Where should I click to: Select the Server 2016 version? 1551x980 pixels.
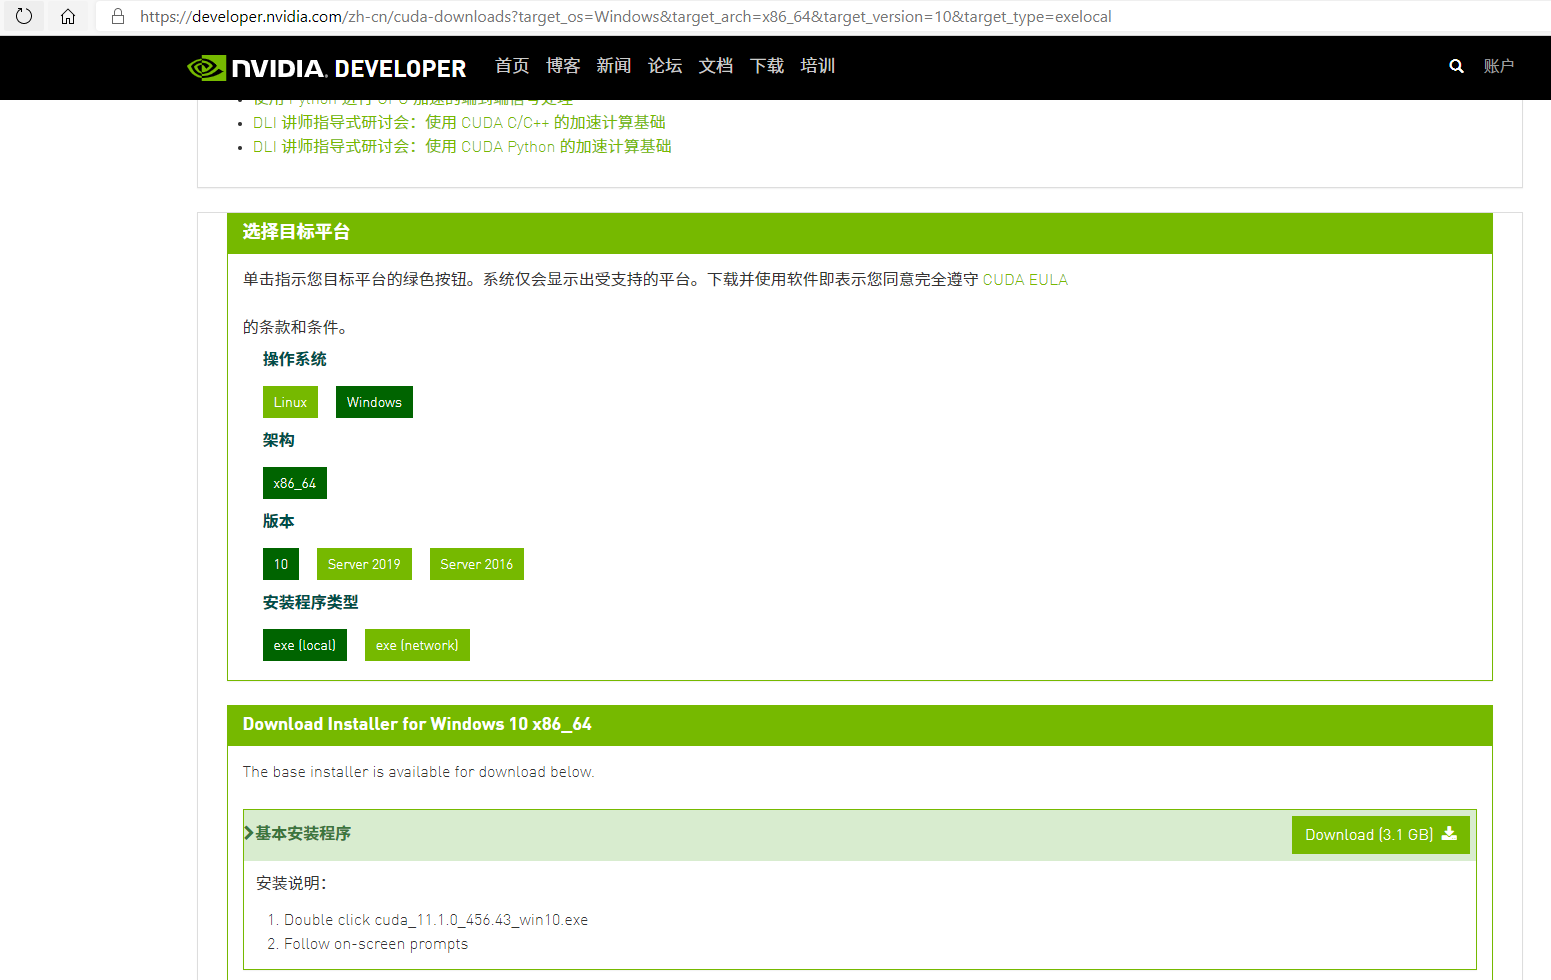point(477,564)
